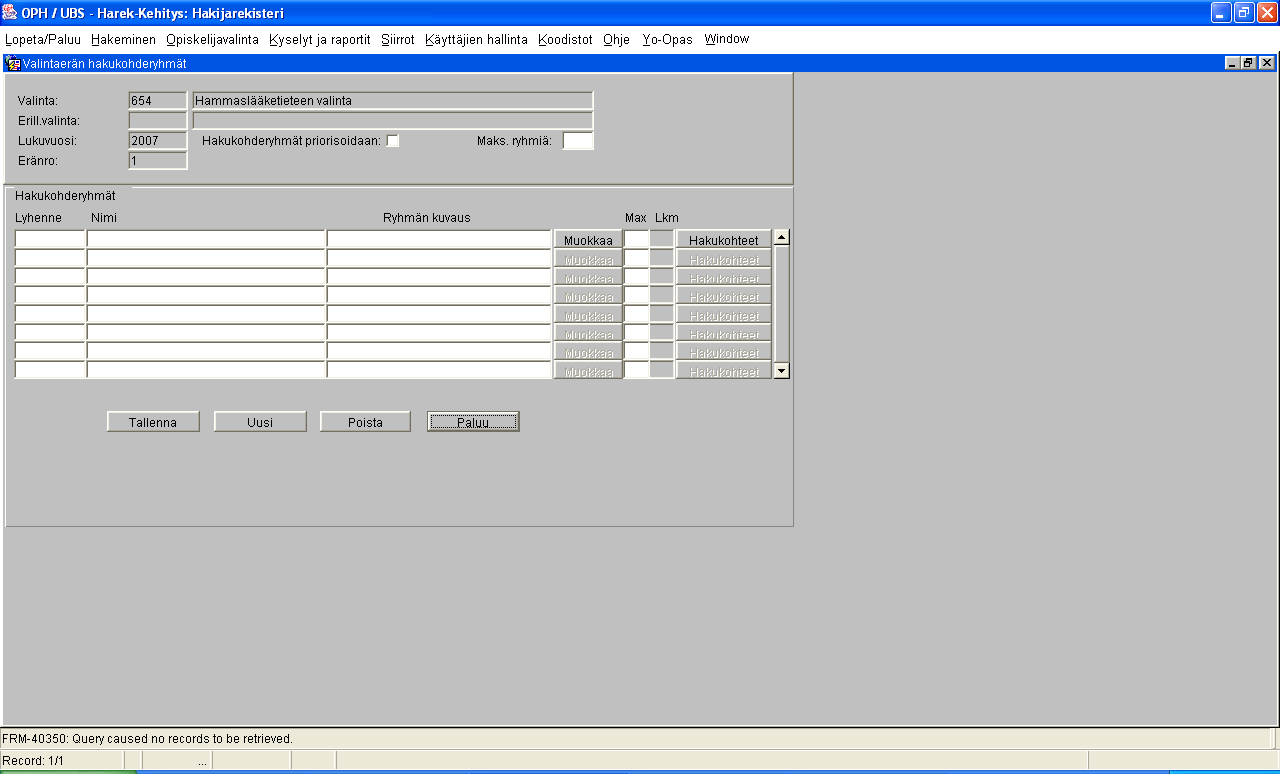Open the Window menu
This screenshot has height=774, width=1280.
point(727,39)
